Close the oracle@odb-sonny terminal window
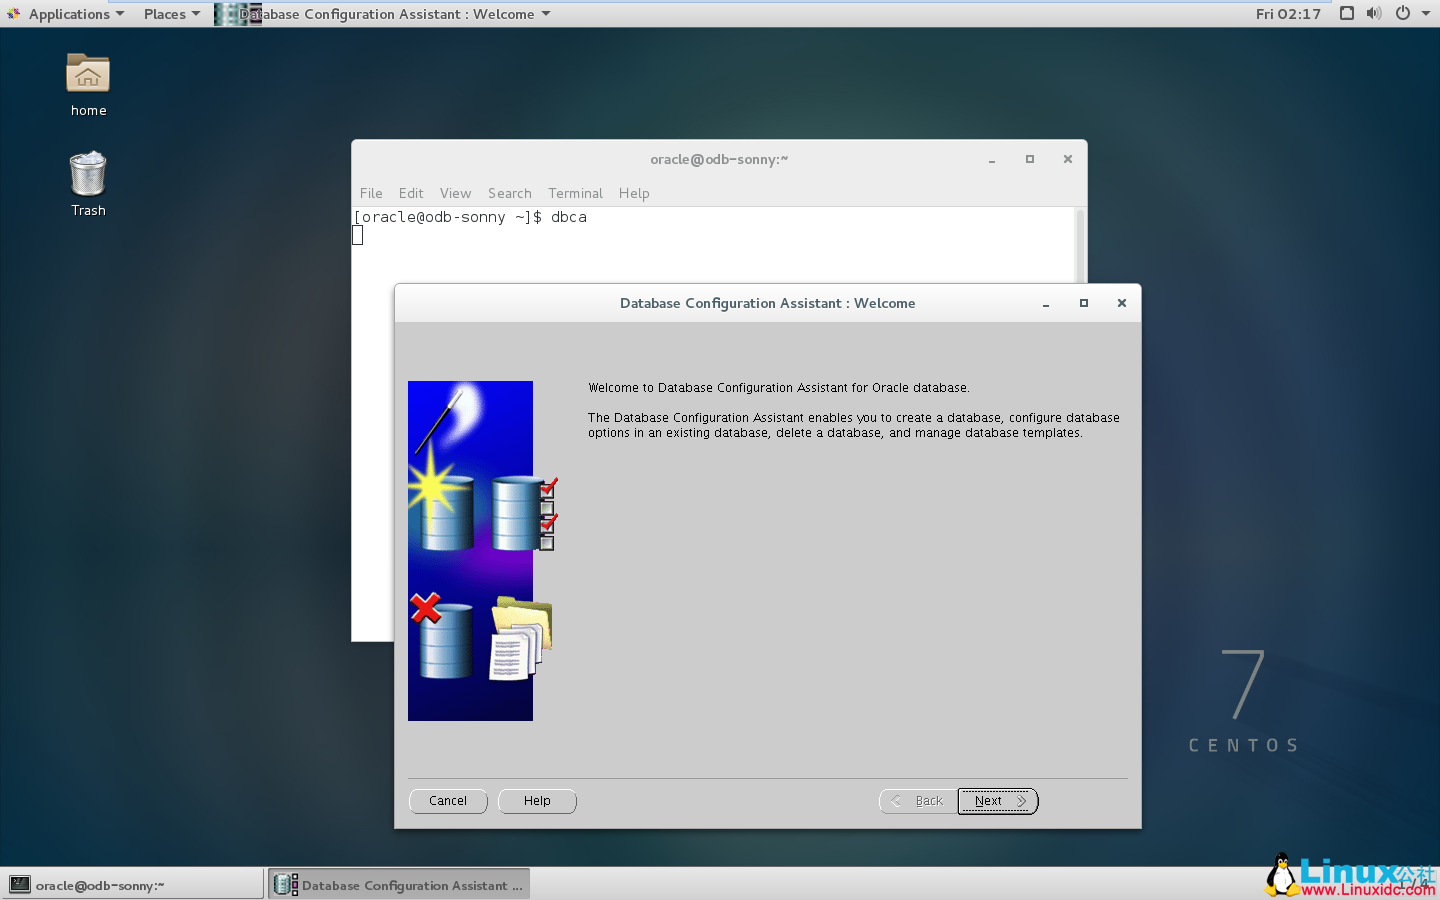This screenshot has width=1440, height=900. (x=1068, y=159)
